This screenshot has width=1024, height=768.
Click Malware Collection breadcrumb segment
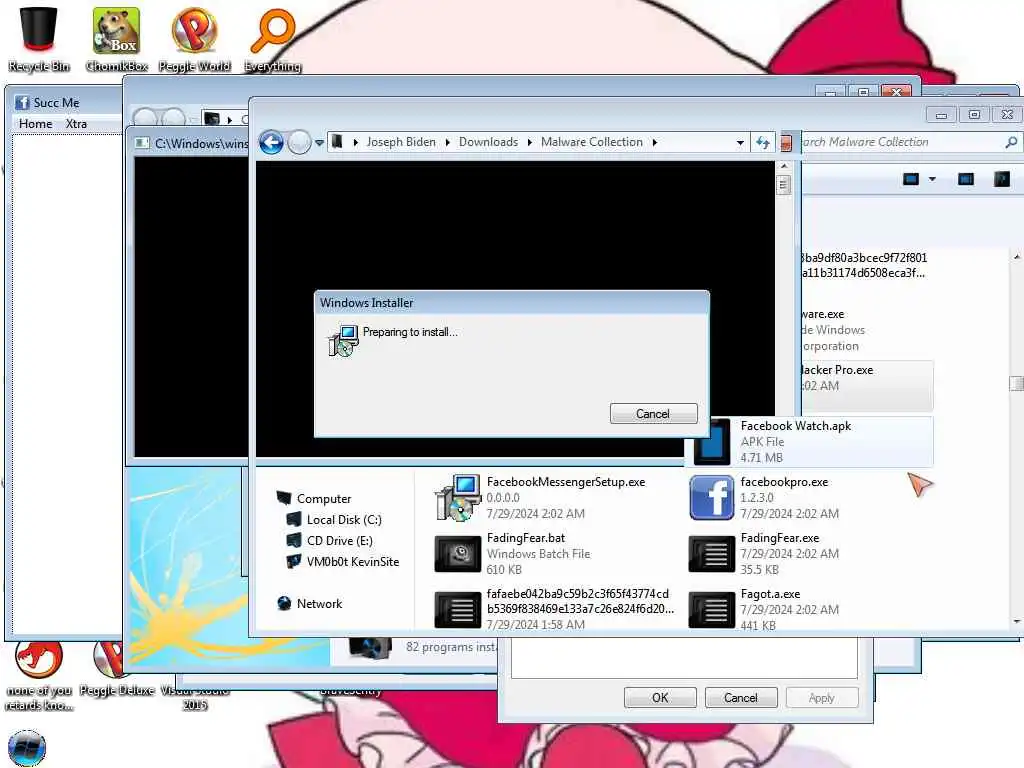(x=592, y=142)
